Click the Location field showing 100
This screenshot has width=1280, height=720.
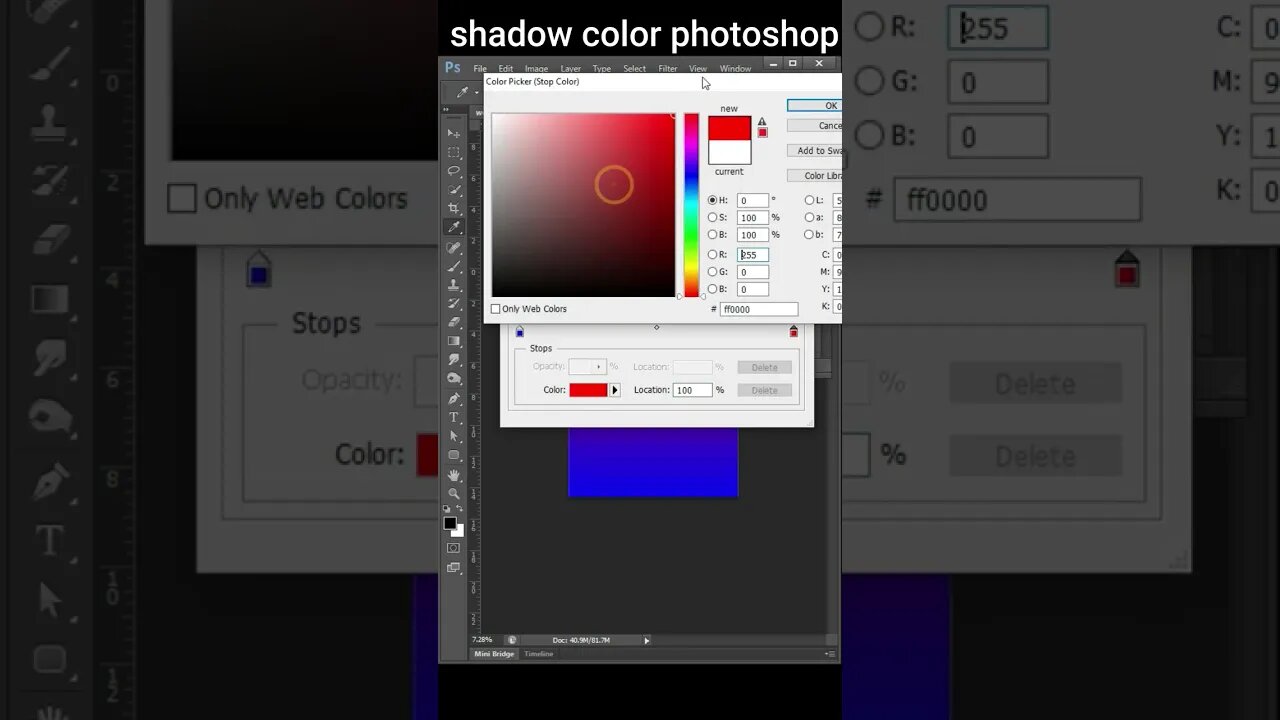(692, 390)
